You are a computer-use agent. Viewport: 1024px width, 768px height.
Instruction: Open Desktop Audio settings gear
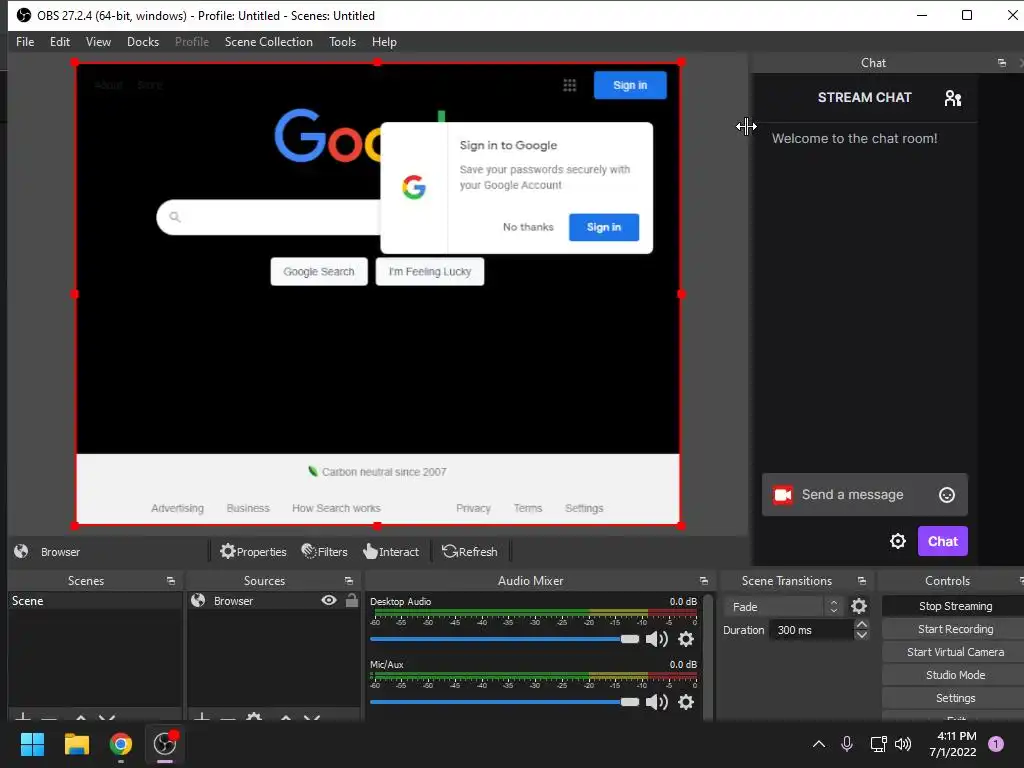click(x=686, y=639)
